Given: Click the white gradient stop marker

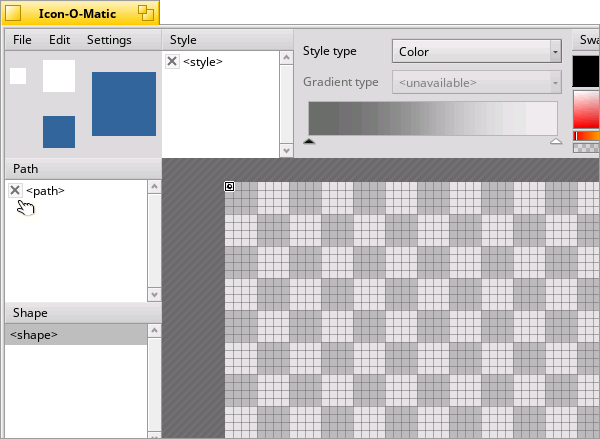Looking at the screenshot, I should coord(556,142).
